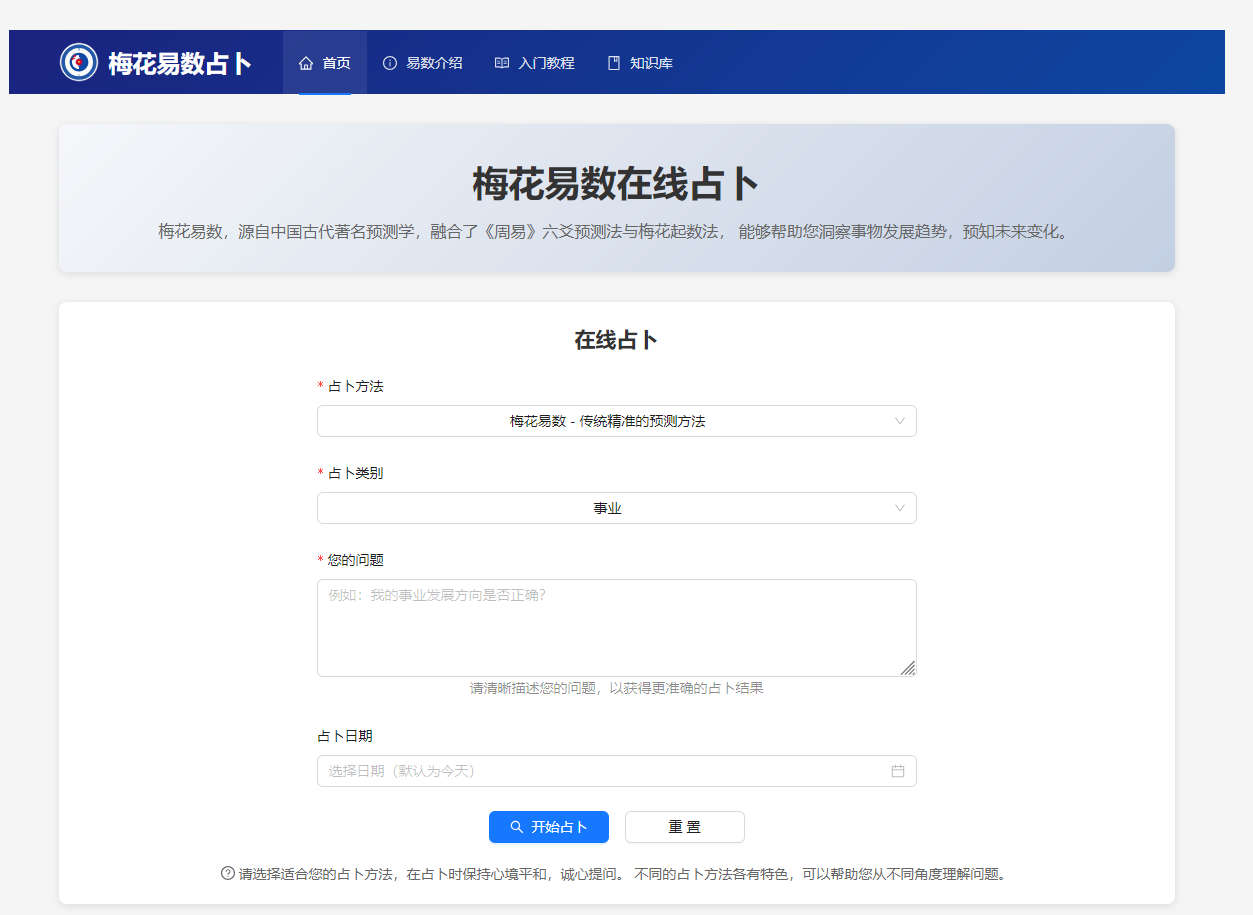Click the info icon beside 易数介绍
The height and width of the screenshot is (915, 1253).
[x=390, y=63]
